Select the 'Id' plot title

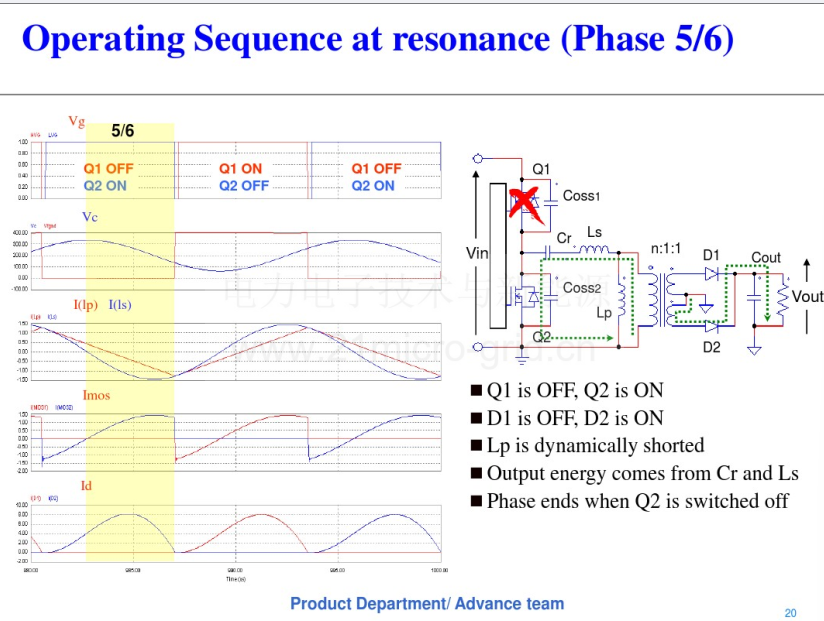86,485
